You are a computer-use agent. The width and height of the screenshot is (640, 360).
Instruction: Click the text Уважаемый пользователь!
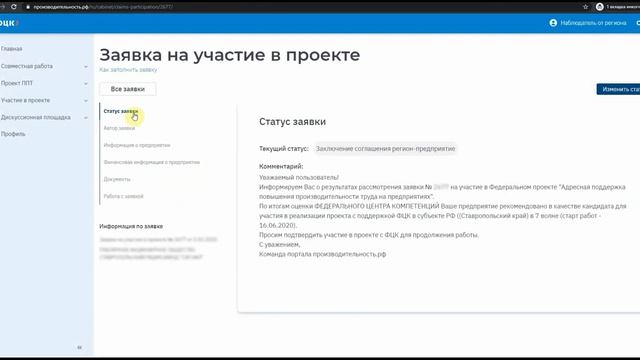pos(299,178)
